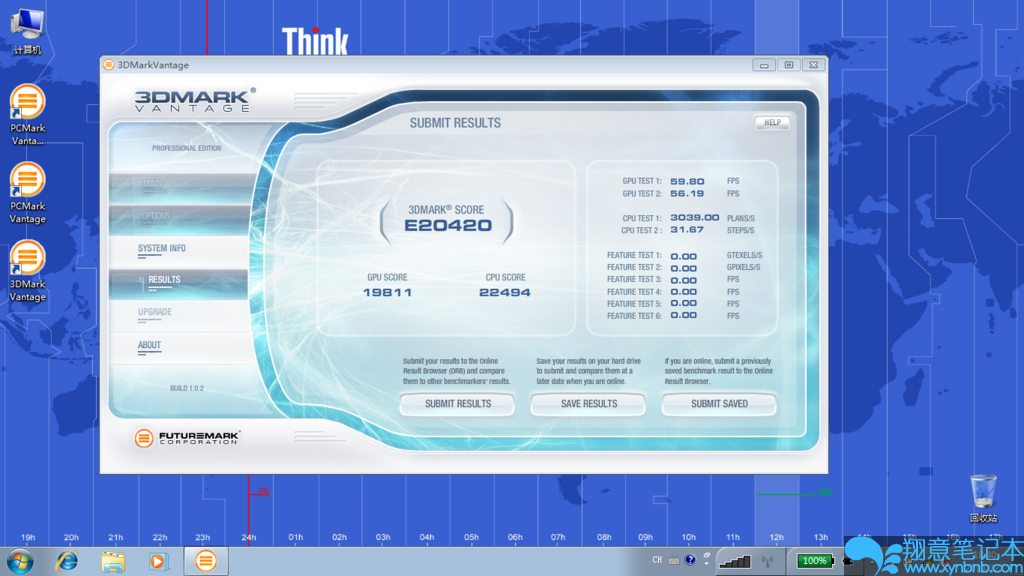1024x576 pixels.
Task: Click the SUBMIT RESULTS button
Action: [x=457, y=404]
